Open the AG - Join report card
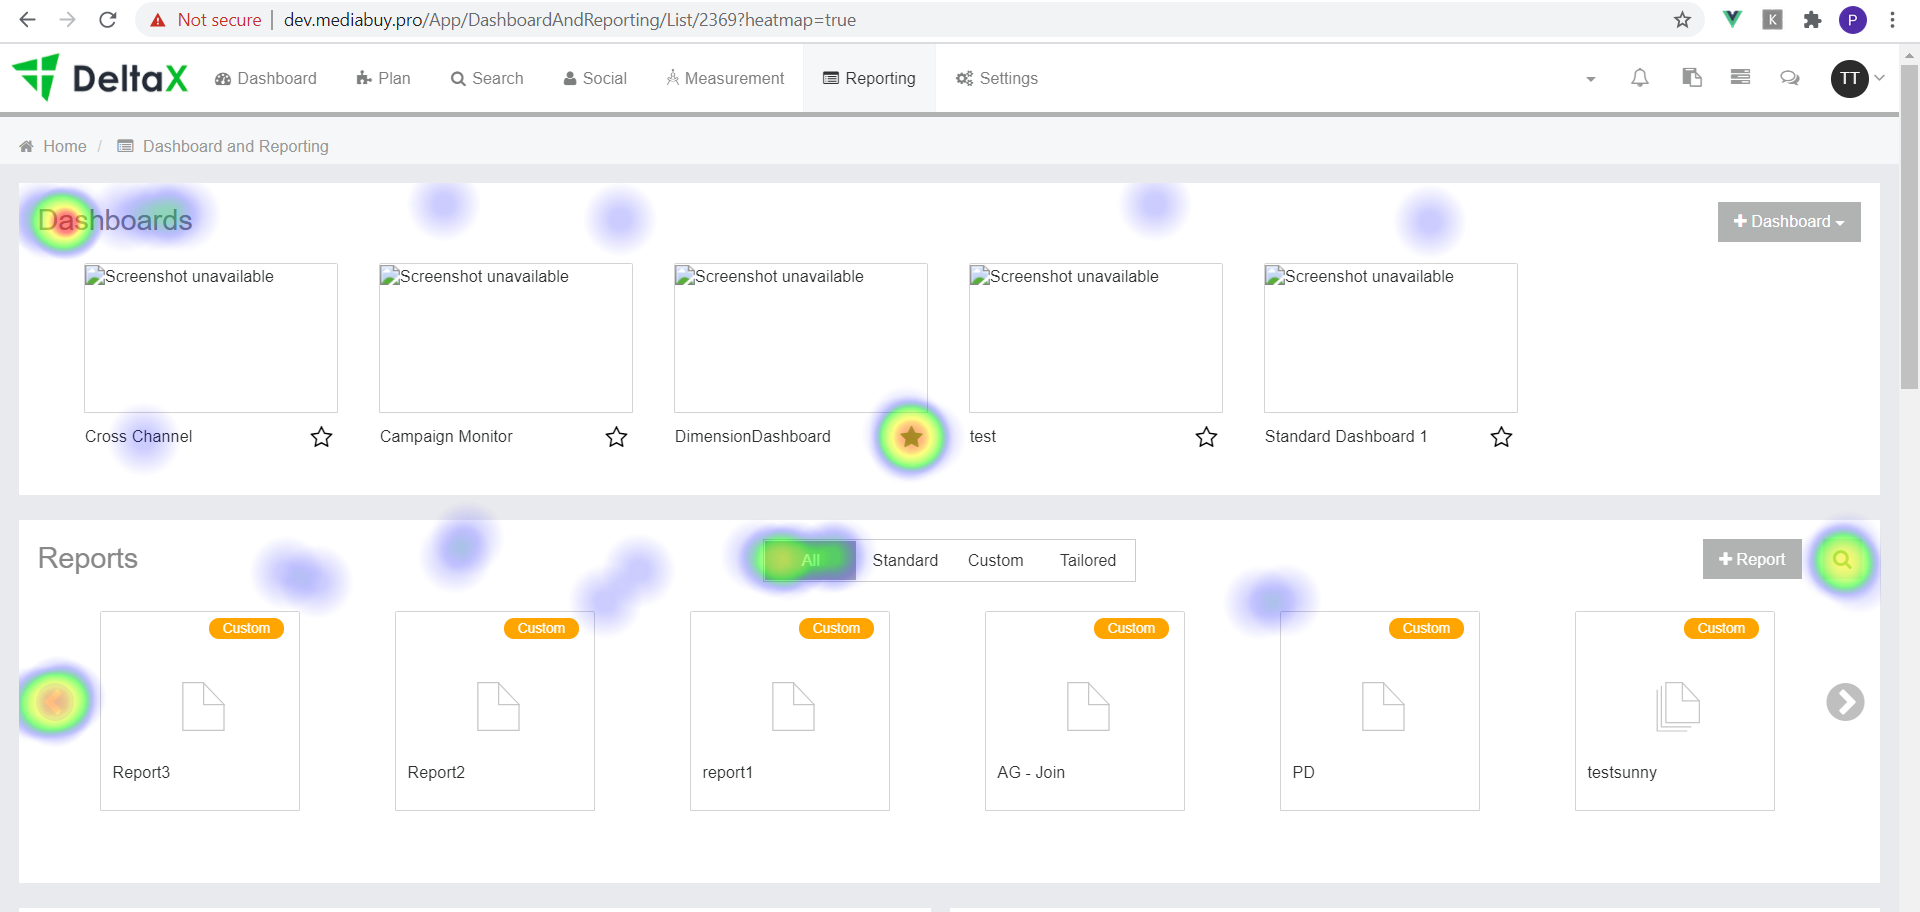This screenshot has width=1920, height=912. (1085, 711)
